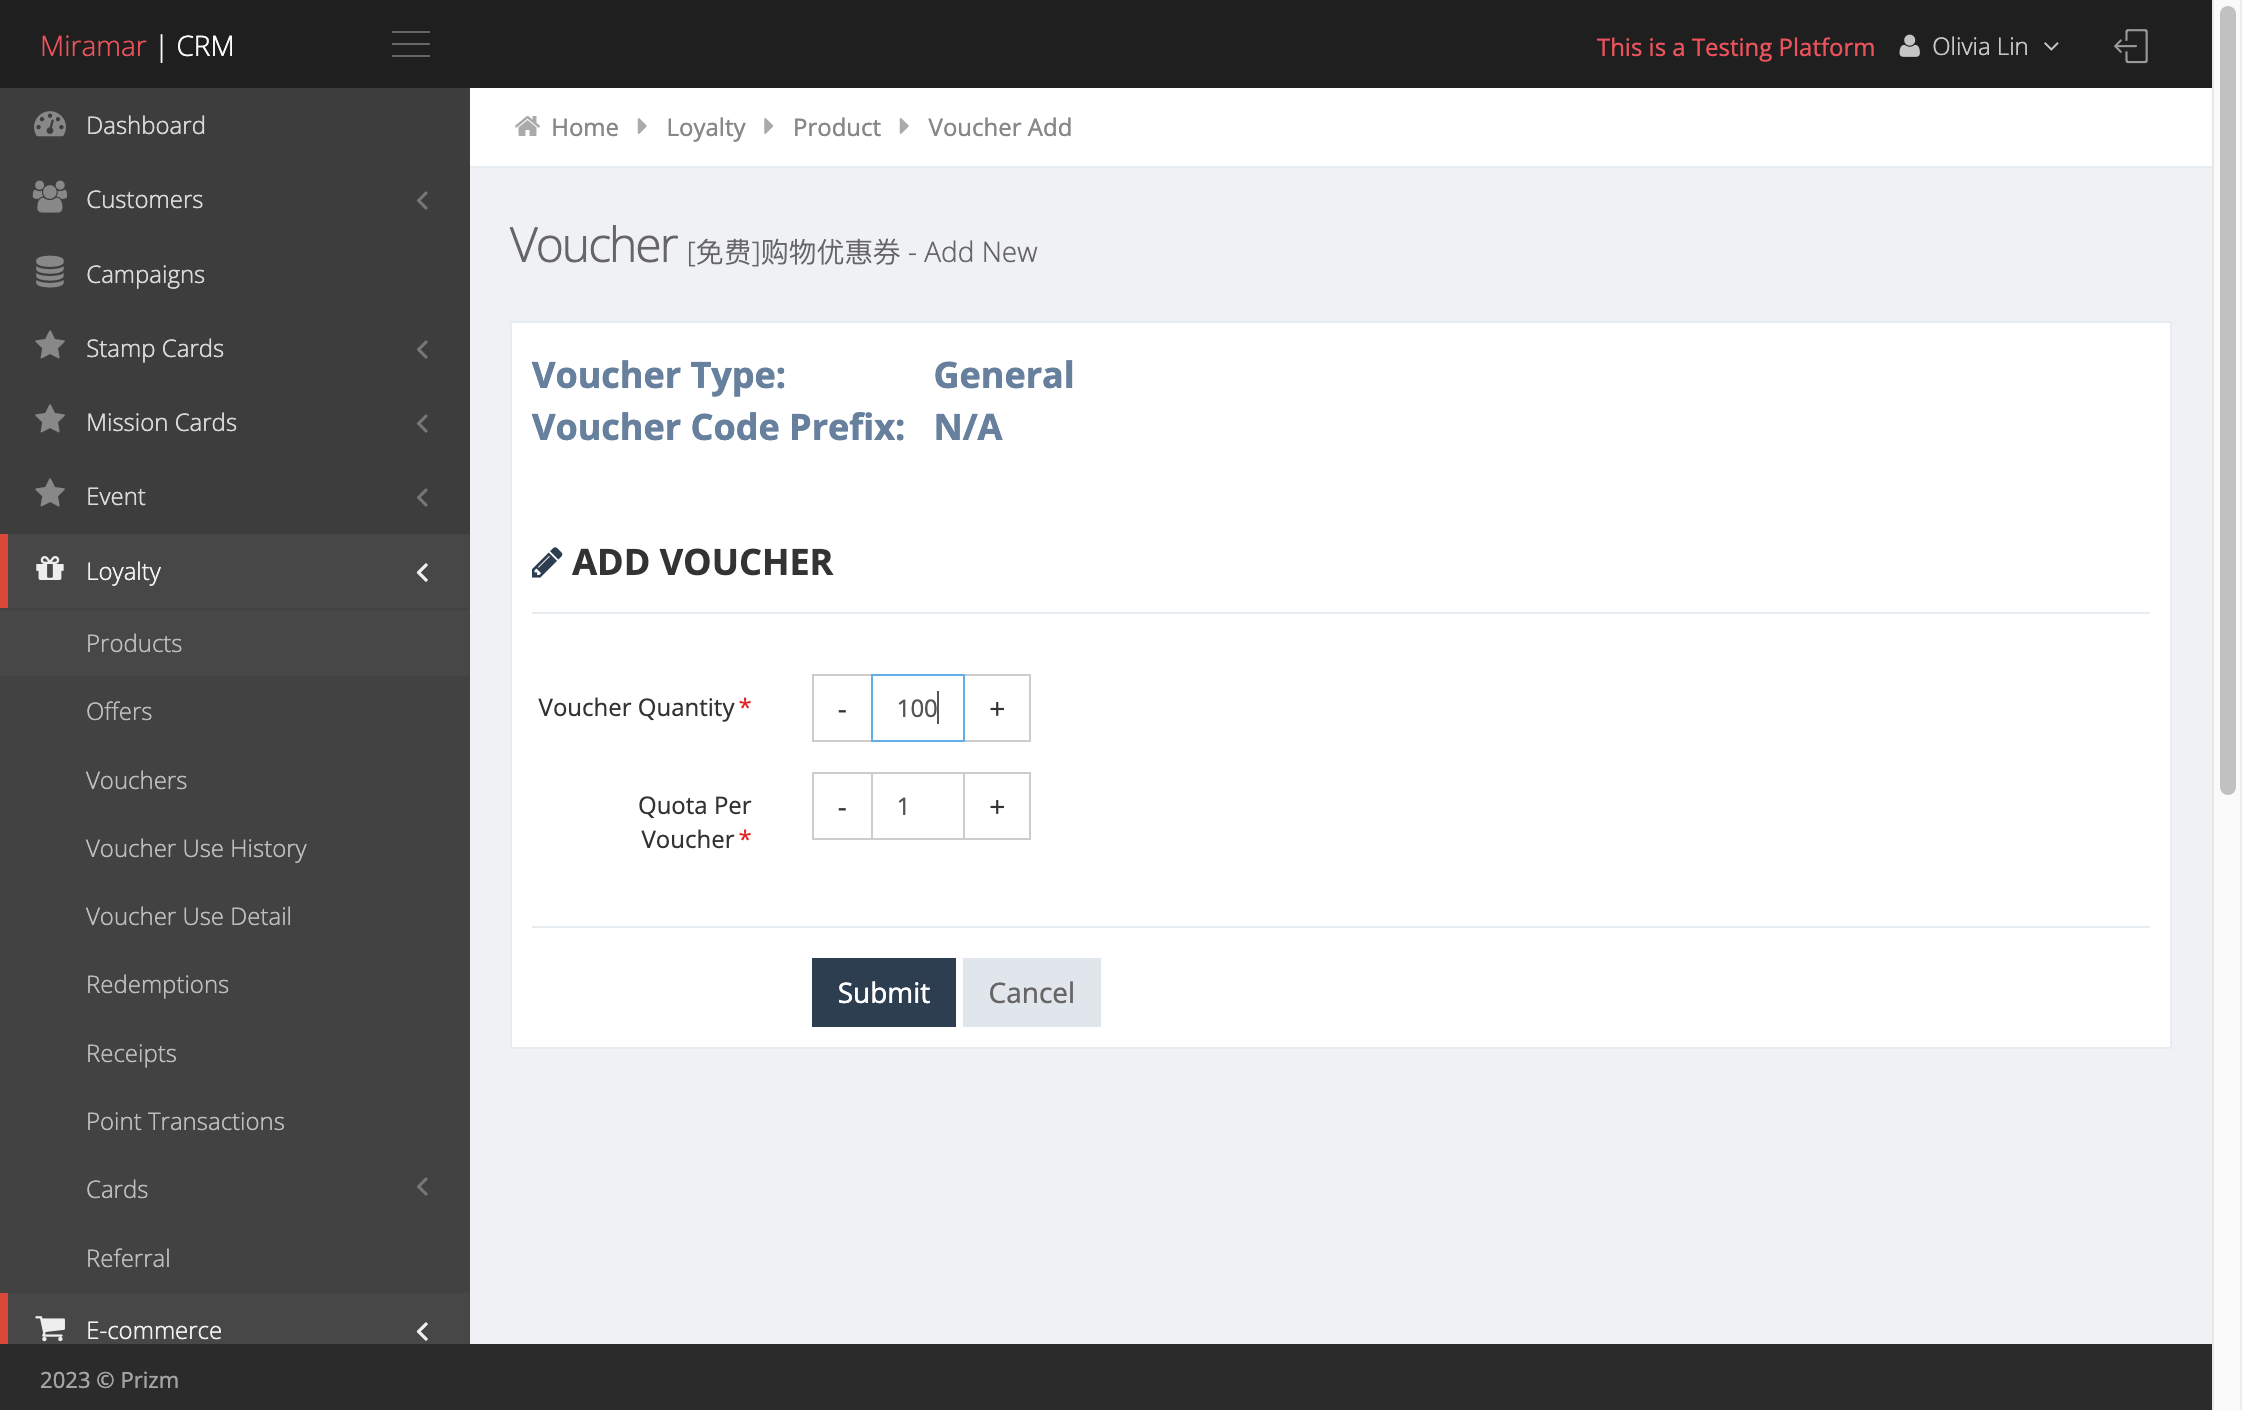Expand the Mission Cards menu chevron
This screenshot has width=2242, height=1410.
coord(423,423)
